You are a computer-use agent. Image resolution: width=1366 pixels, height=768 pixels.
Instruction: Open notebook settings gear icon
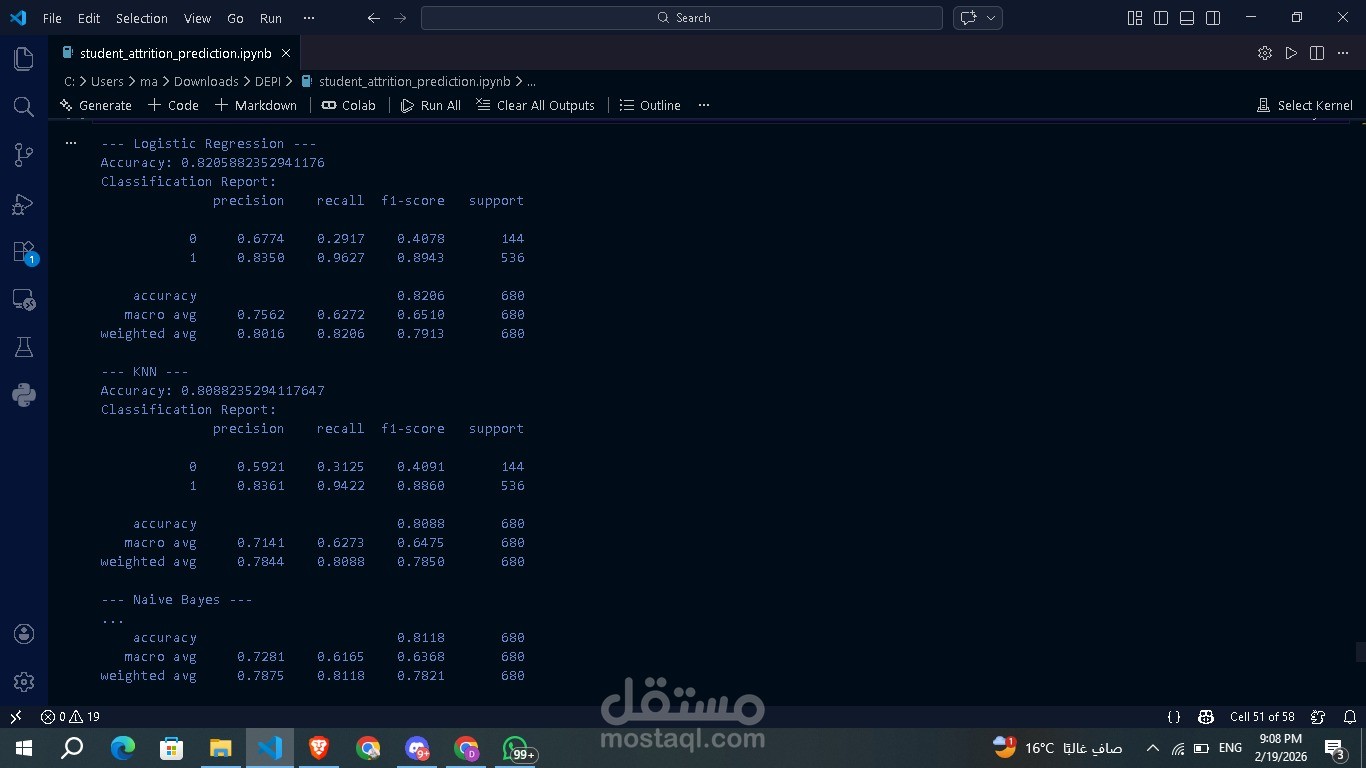1264,53
